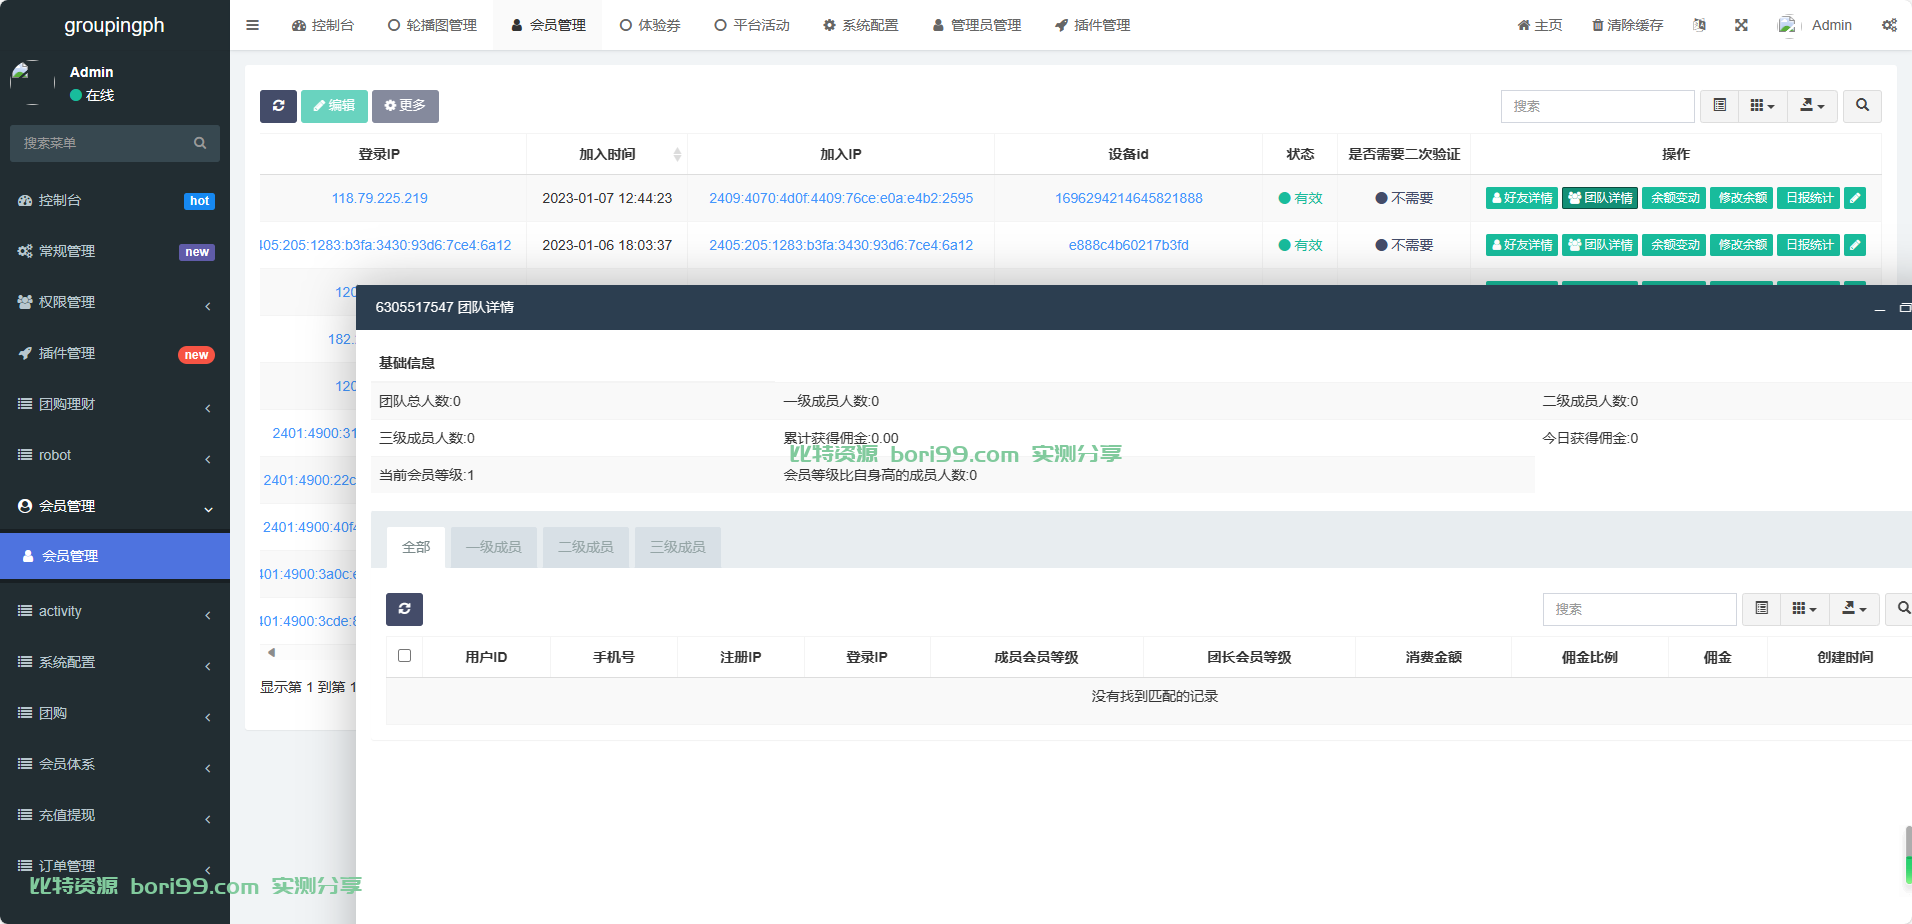1912x924 pixels.
Task: Select all rows checkbox in team table
Action: pos(405,656)
